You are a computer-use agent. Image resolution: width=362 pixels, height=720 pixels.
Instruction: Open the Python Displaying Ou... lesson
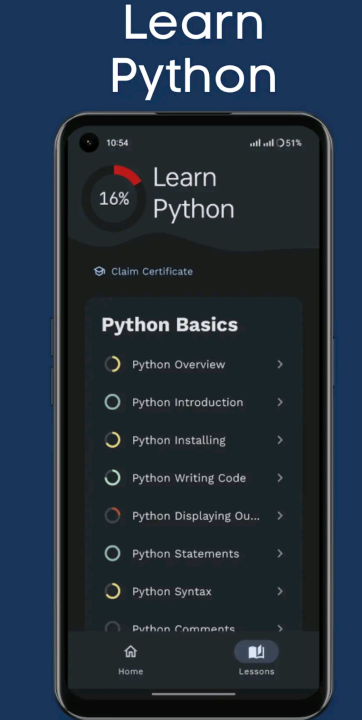tap(193, 516)
